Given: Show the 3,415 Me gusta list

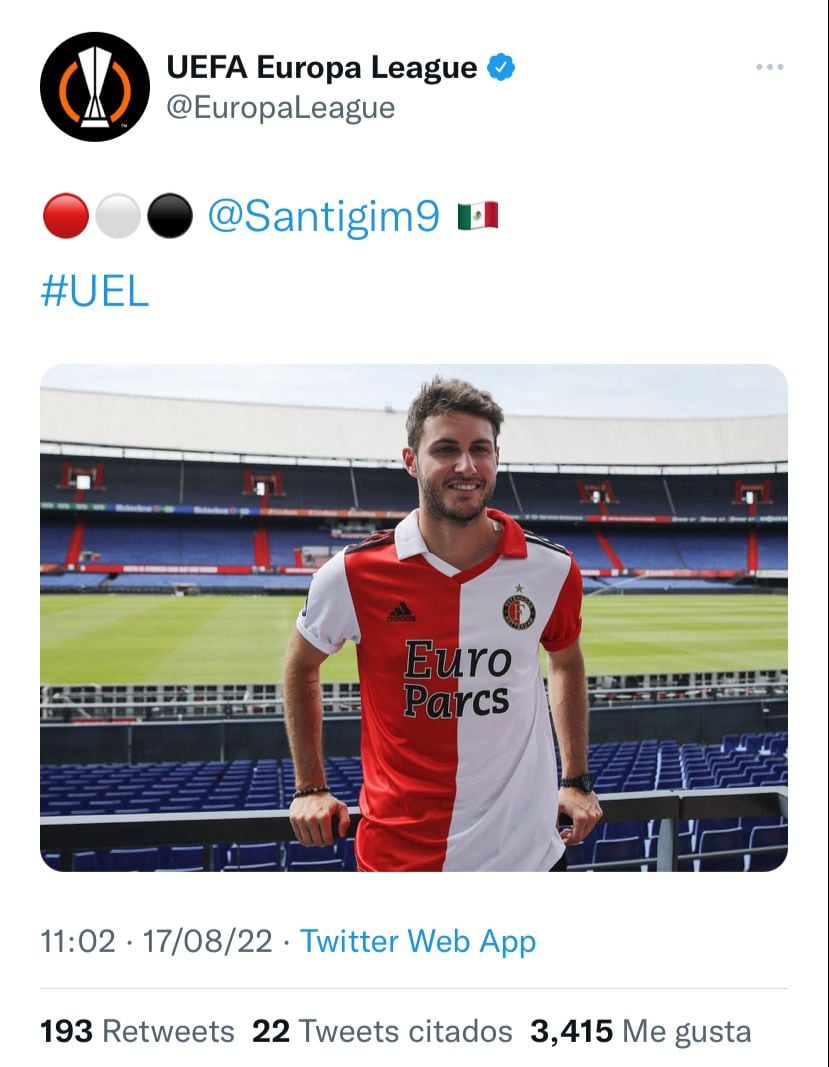Looking at the screenshot, I should pyautogui.click(x=640, y=1031).
